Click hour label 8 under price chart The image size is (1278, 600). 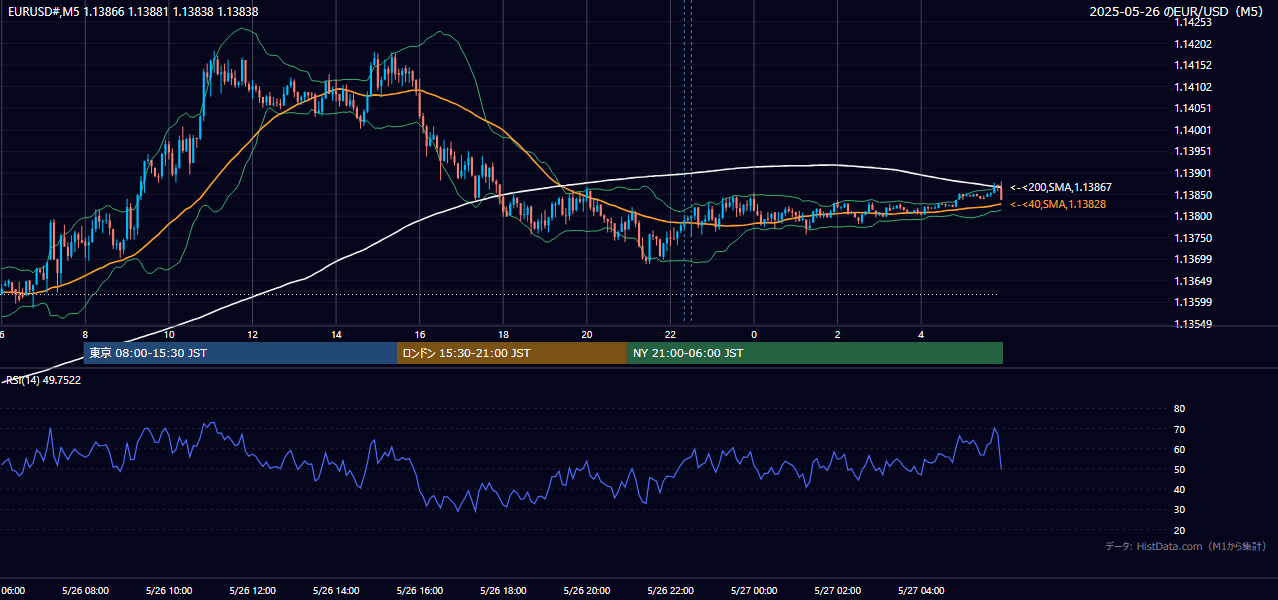point(85,334)
